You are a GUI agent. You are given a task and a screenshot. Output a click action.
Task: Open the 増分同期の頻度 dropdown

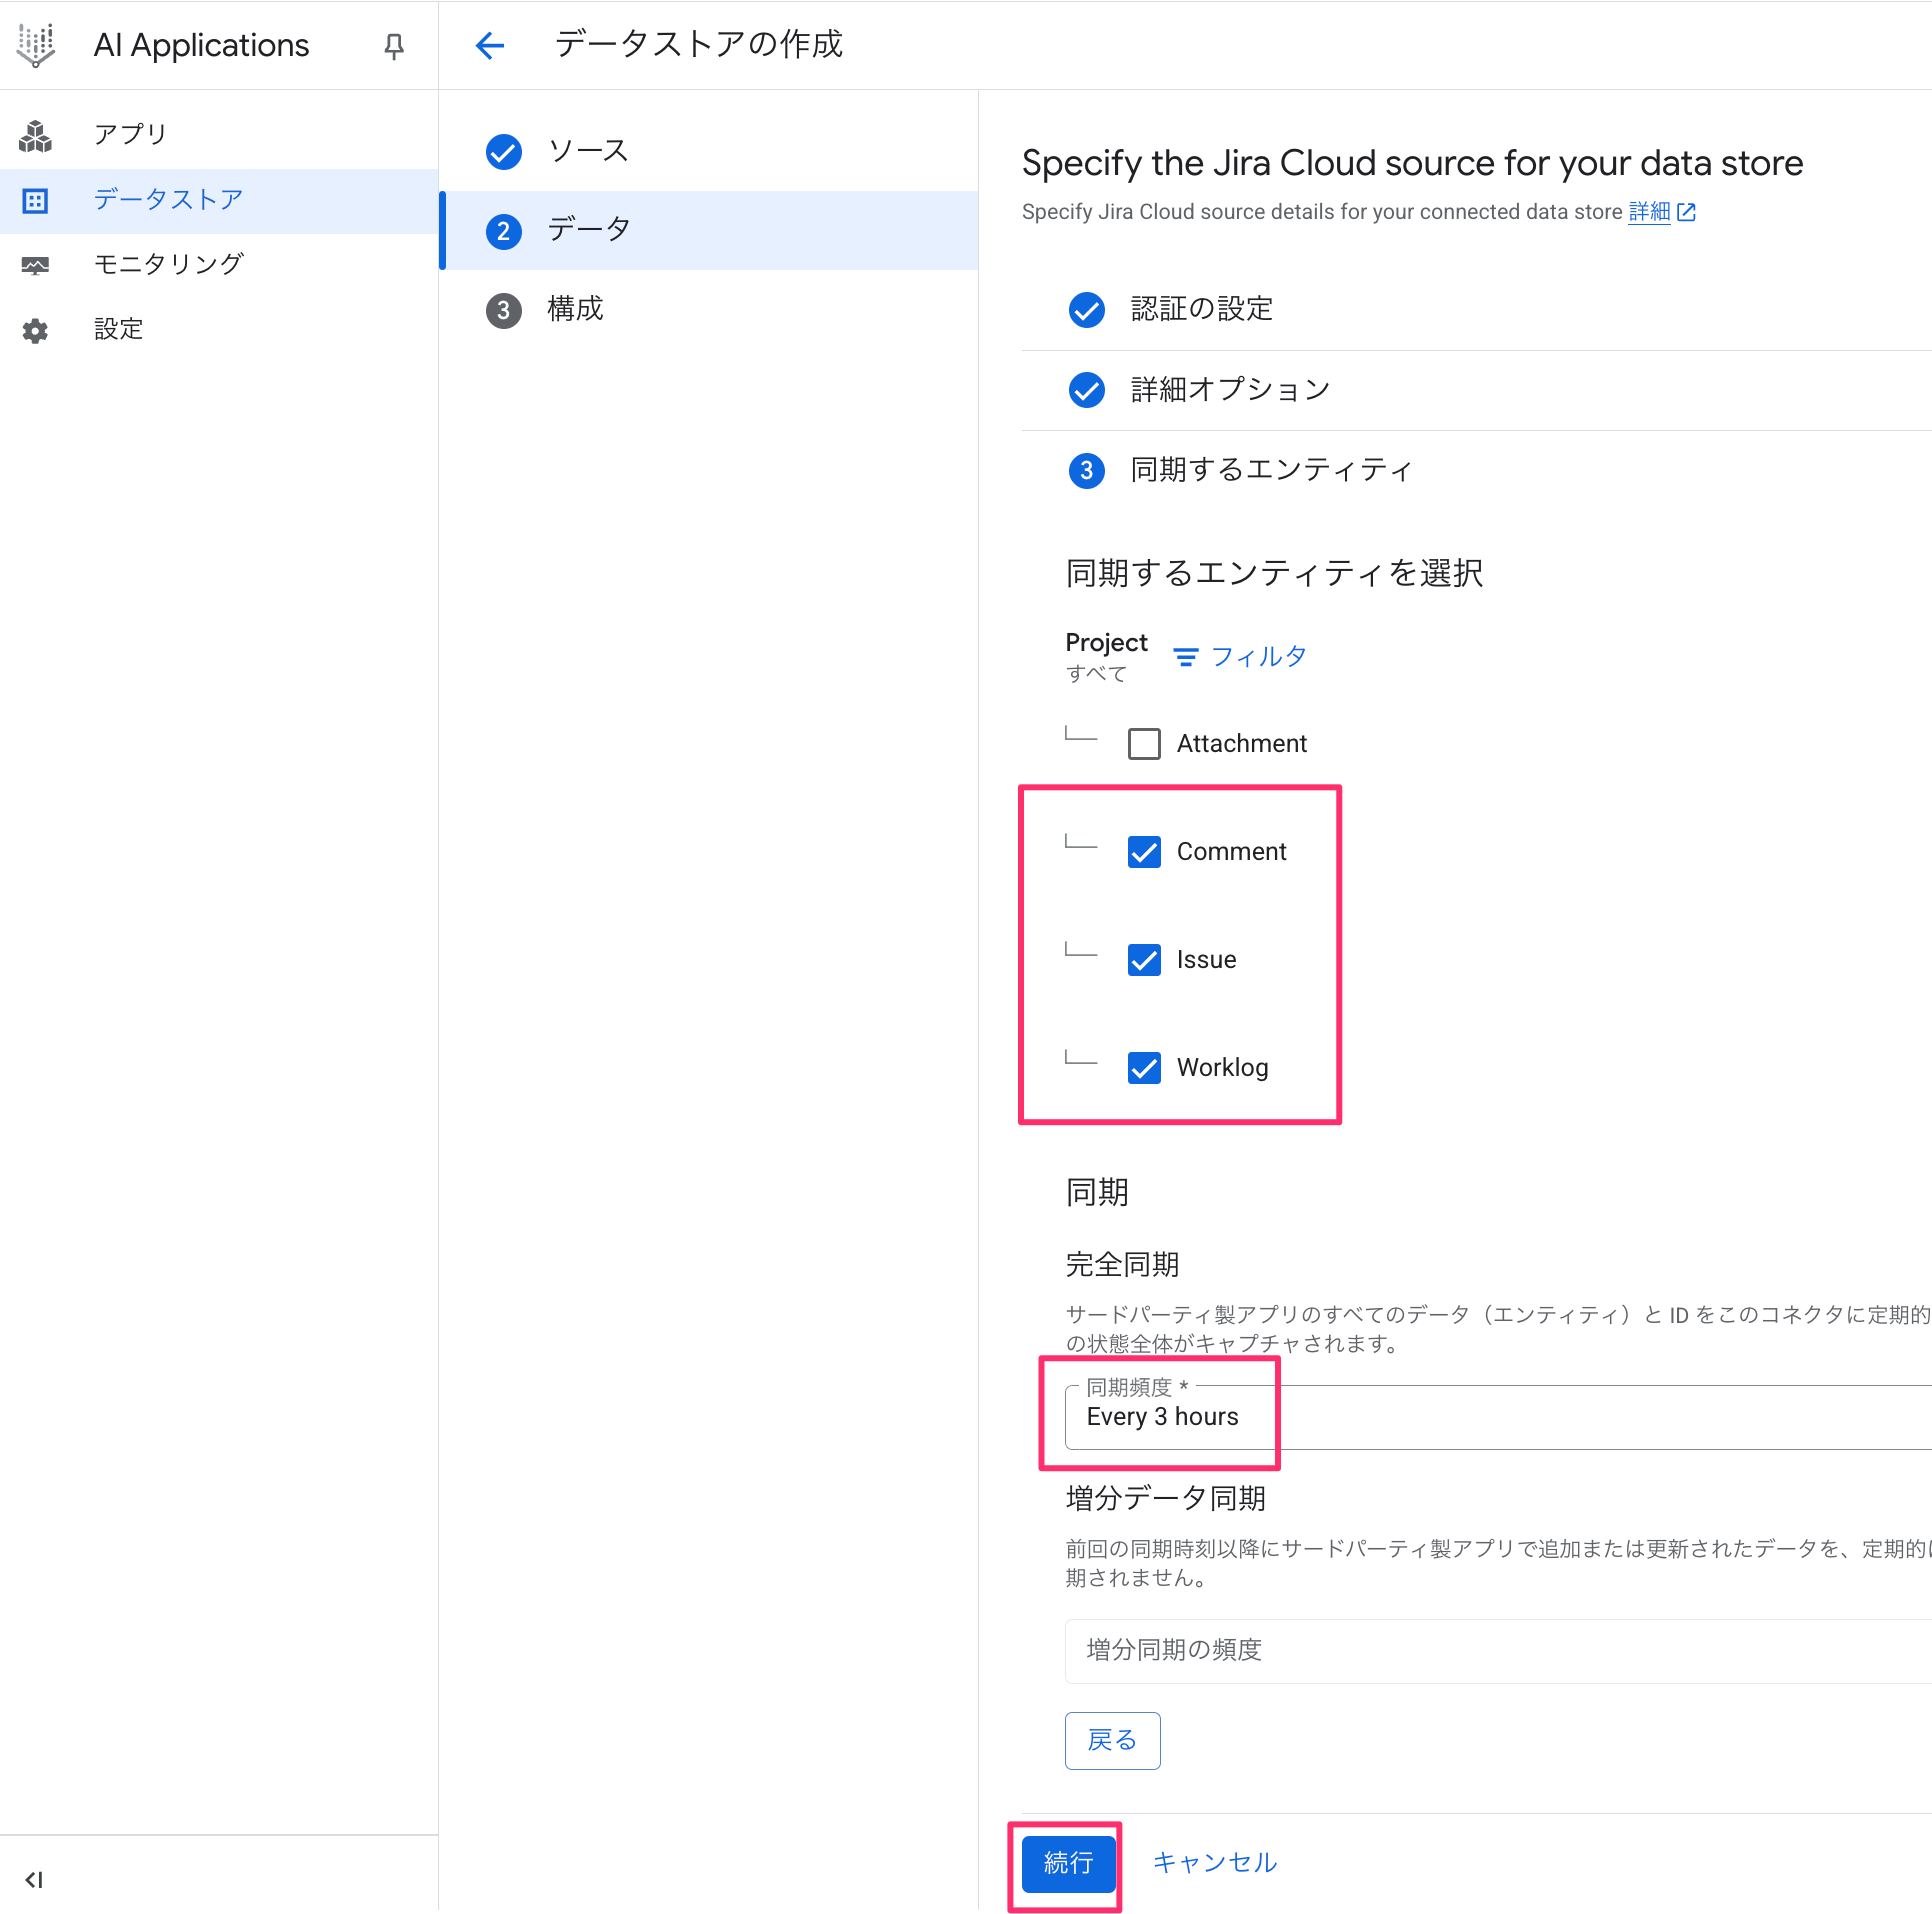pos(1498,1651)
